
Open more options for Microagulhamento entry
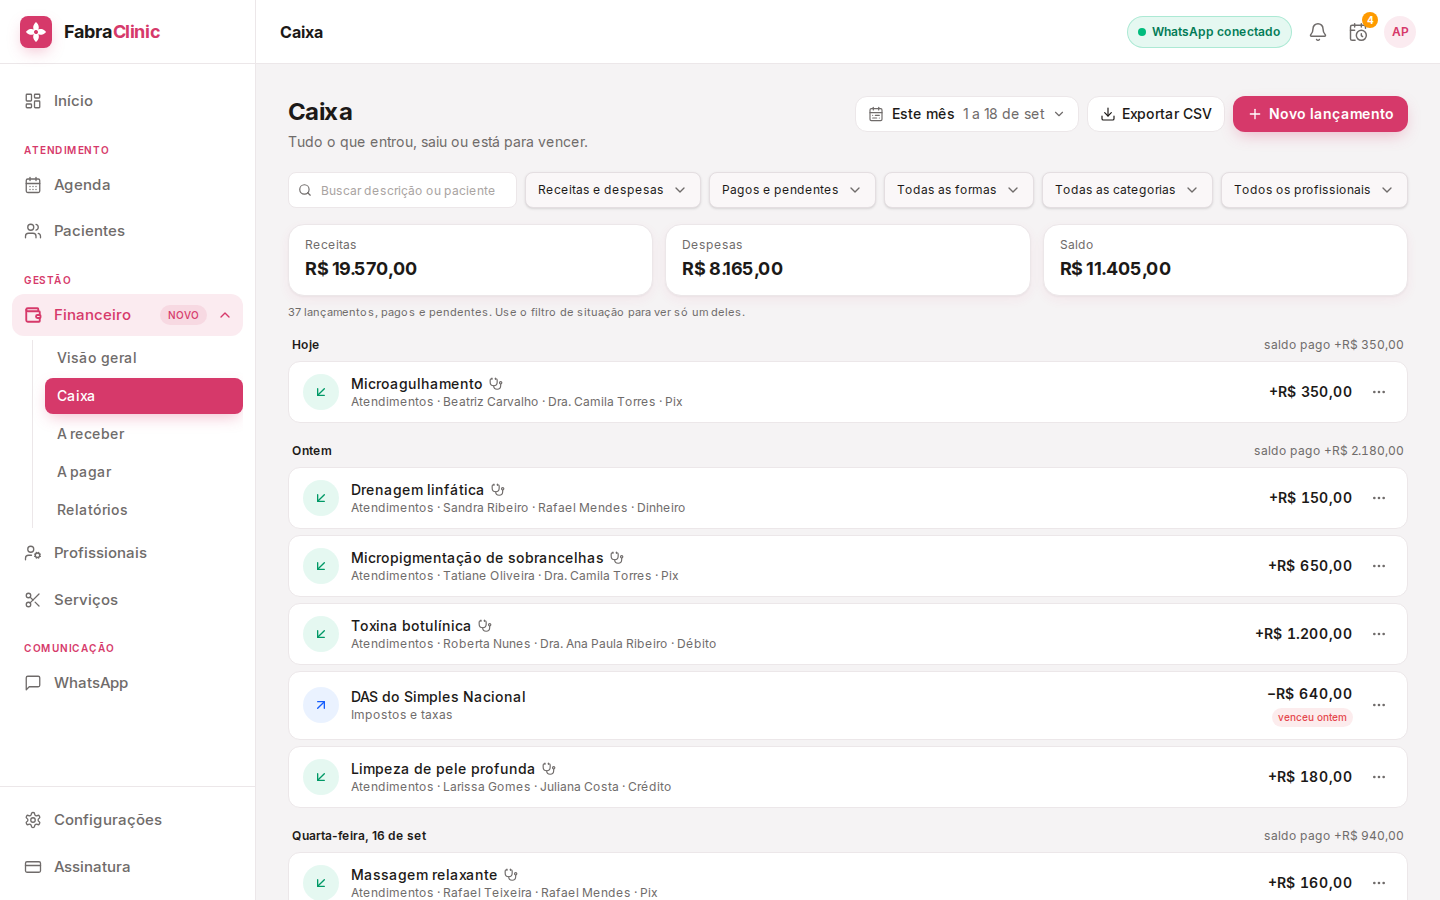tap(1379, 392)
